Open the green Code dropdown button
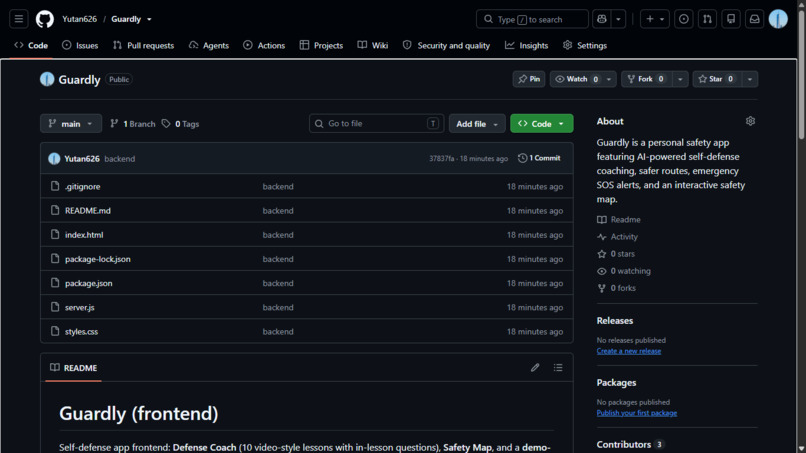 (542, 123)
